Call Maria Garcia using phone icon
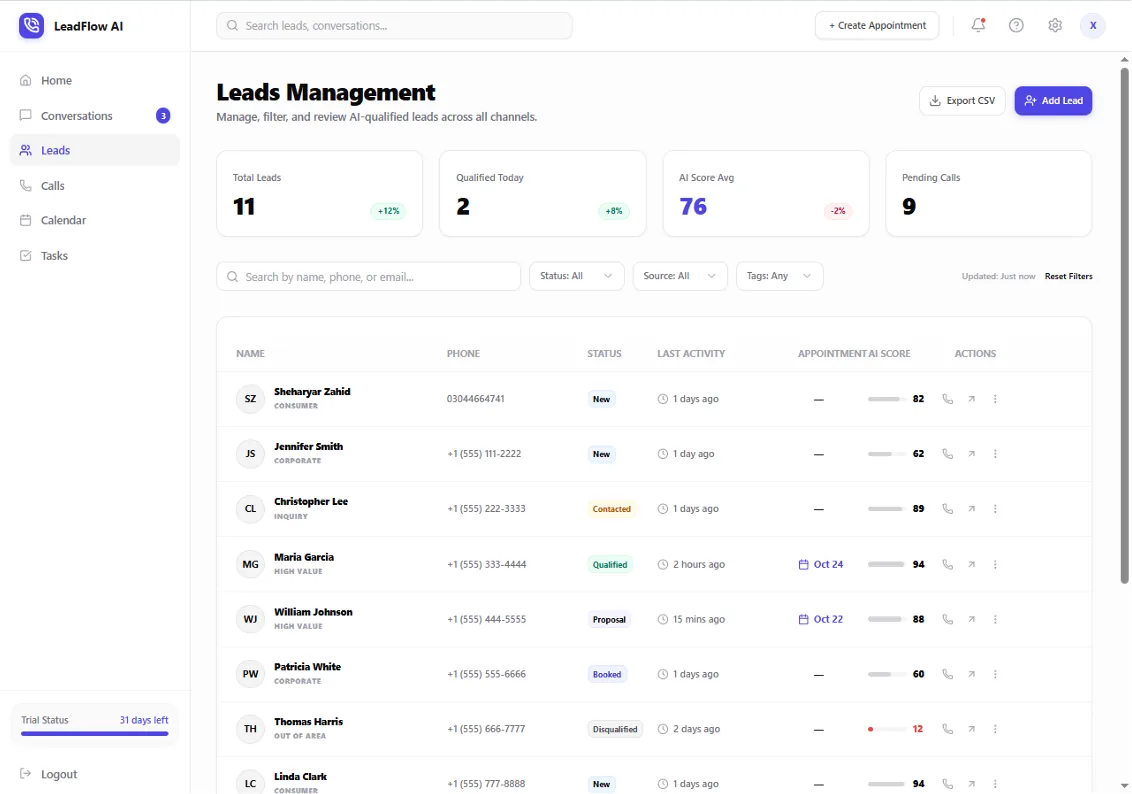The height and width of the screenshot is (794, 1132). click(948, 564)
